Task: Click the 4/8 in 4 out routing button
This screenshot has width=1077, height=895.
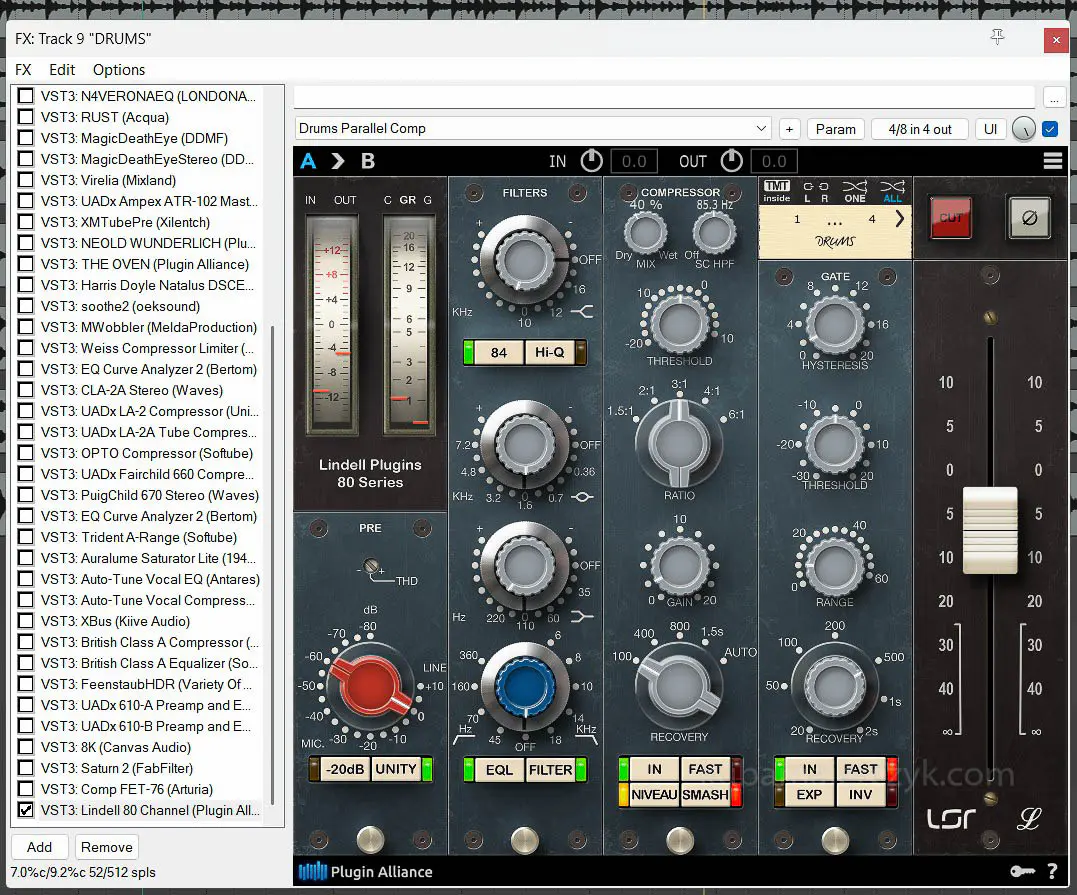Action: click(919, 128)
